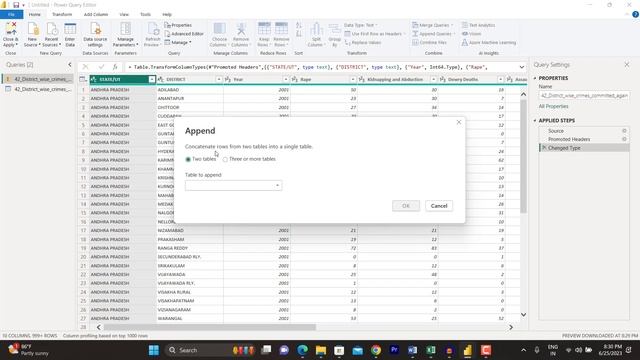Open the Manage dropdown in Query group
Viewport: 640px width, 360px height.
tap(178, 42)
